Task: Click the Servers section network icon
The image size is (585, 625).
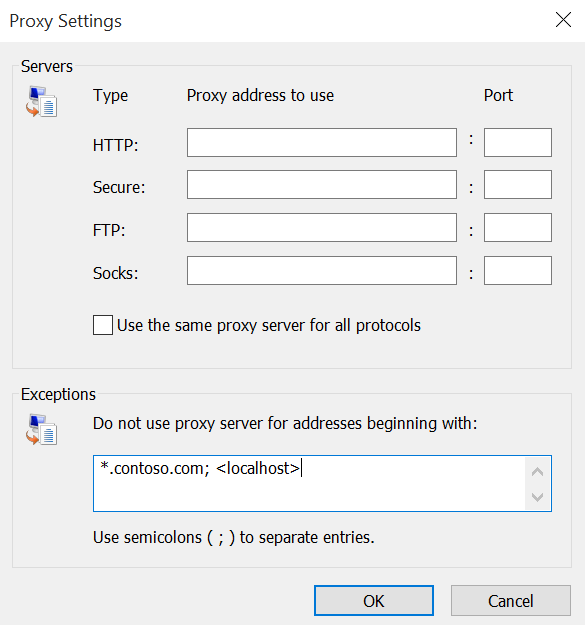Action: pyautogui.click(x=41, y=102)
